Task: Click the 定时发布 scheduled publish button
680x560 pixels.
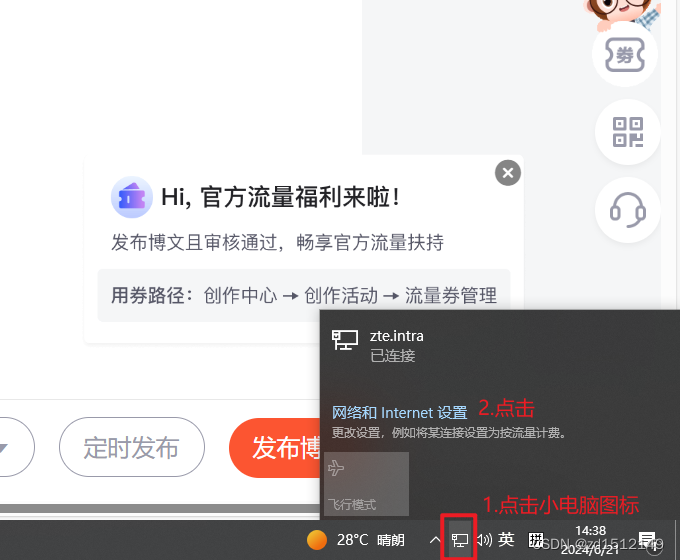Action: coord(132,447)
